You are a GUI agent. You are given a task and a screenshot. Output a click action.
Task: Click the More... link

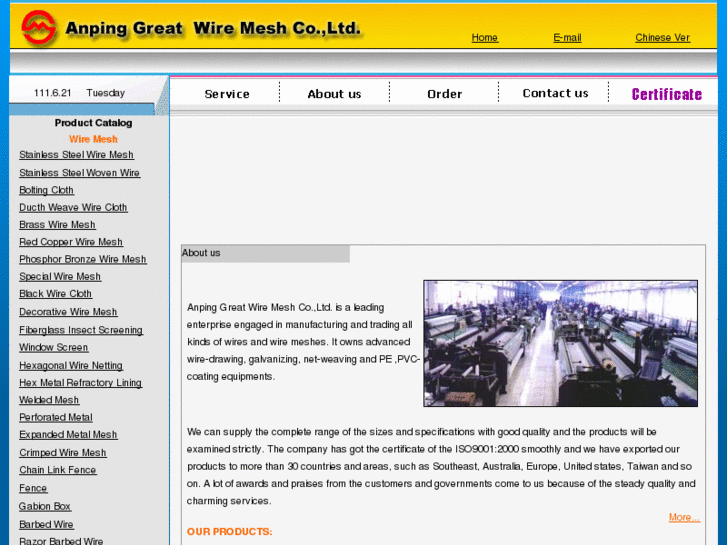pyautogui.click(x=684, y=517)
